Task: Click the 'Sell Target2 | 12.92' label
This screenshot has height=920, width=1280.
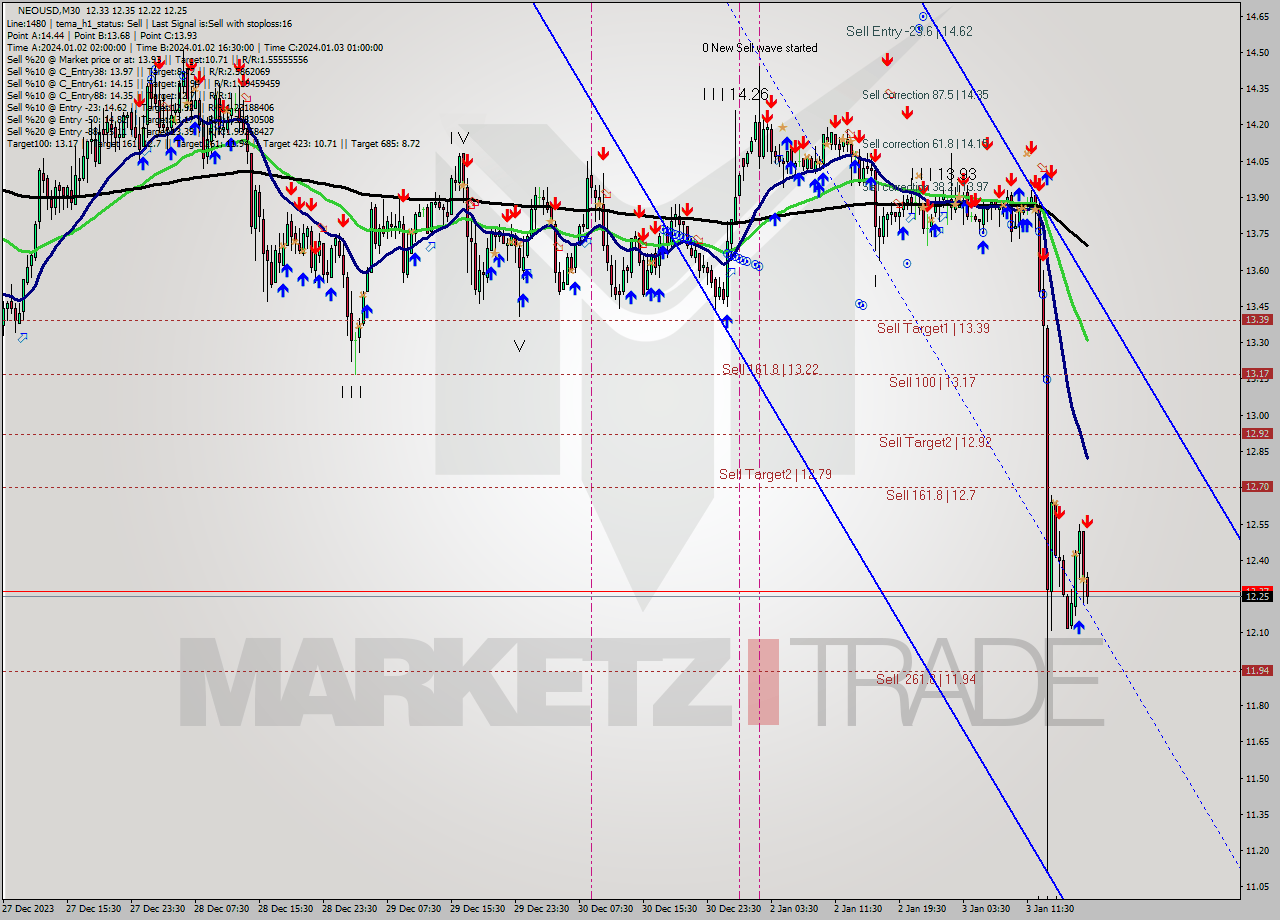Action: [x=935, y=442]
